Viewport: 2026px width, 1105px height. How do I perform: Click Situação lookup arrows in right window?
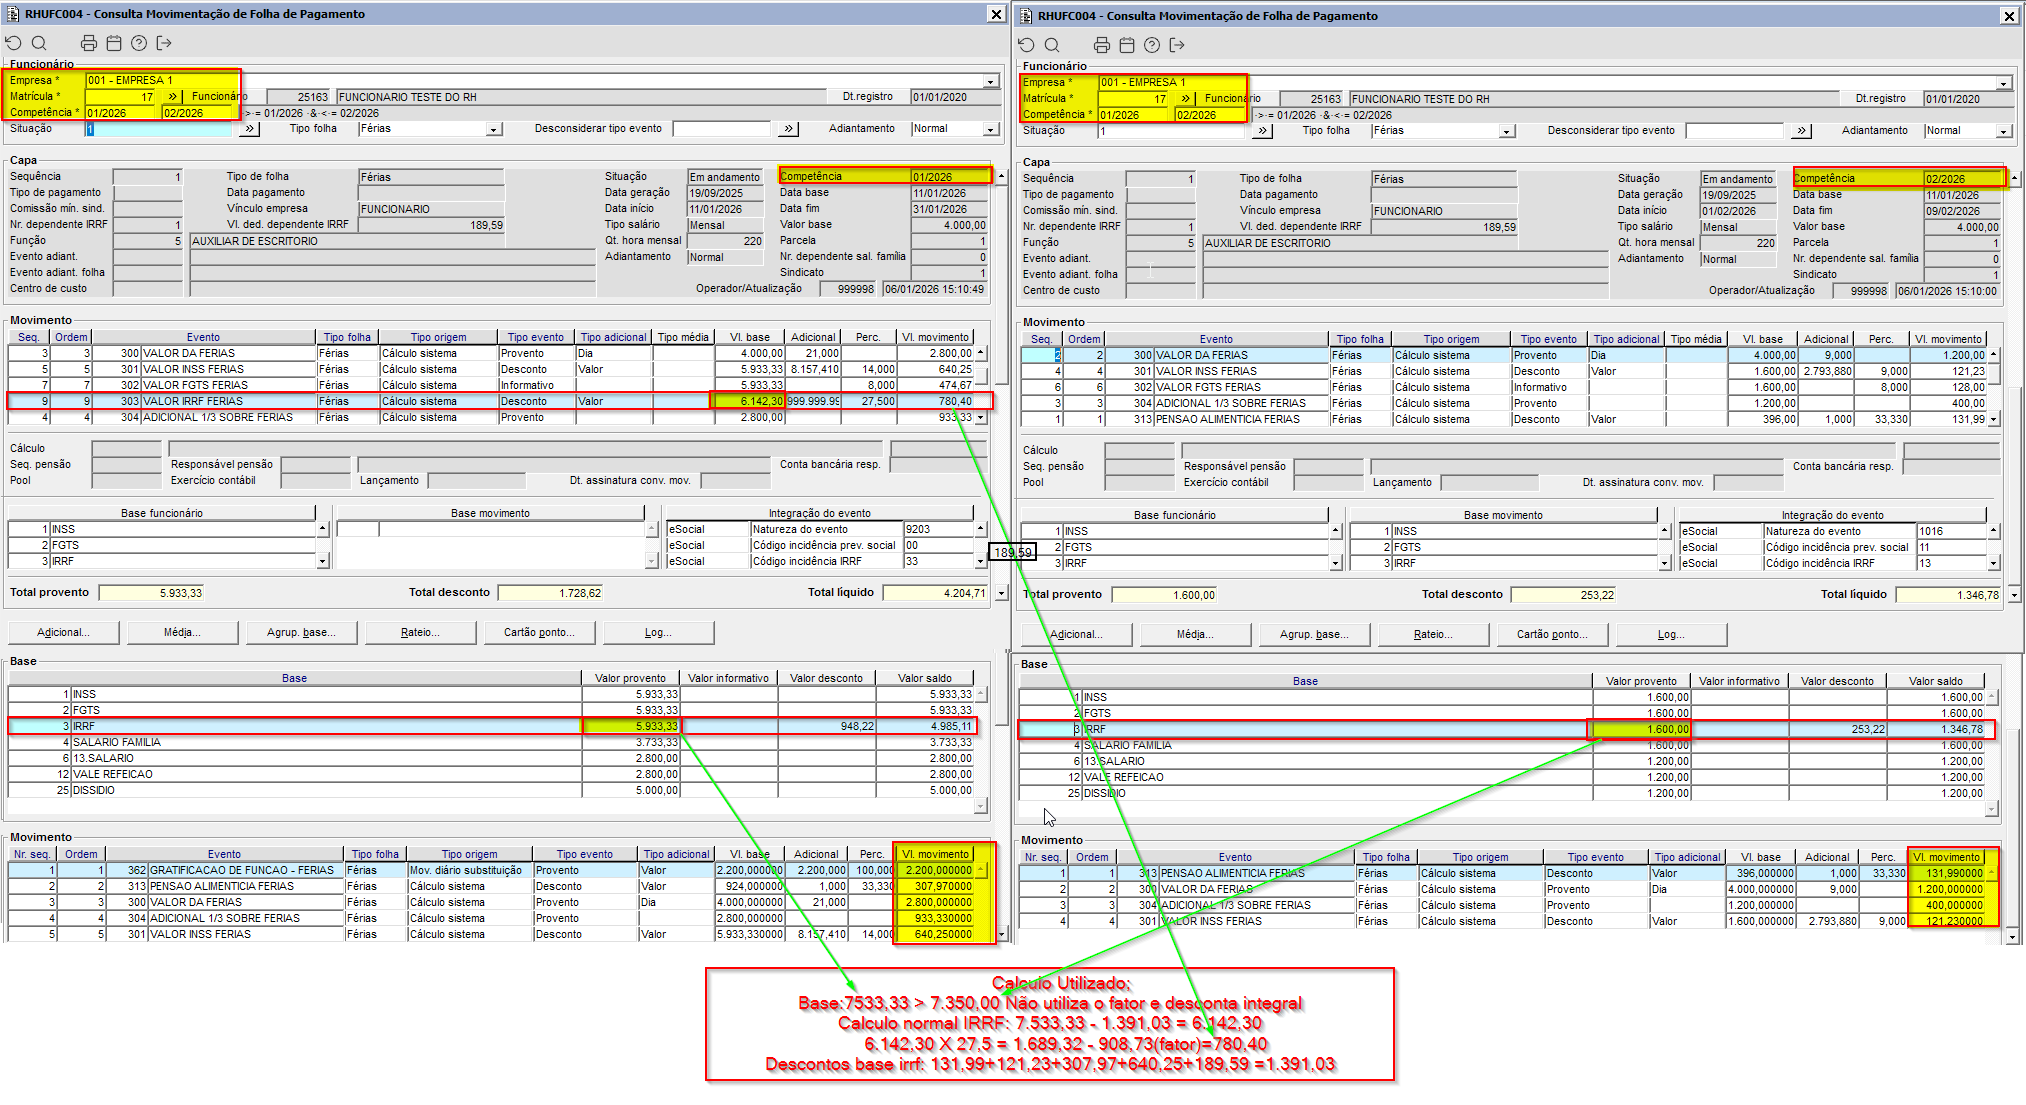click(x=1263, y=131)
